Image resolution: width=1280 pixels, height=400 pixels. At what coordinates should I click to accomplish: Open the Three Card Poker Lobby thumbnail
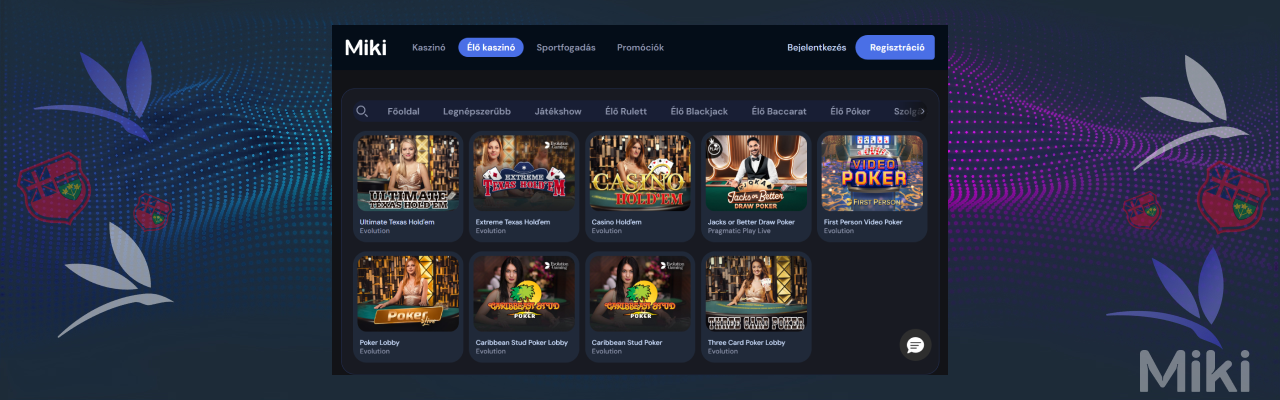pyautogui.click(x=756, y=293)
